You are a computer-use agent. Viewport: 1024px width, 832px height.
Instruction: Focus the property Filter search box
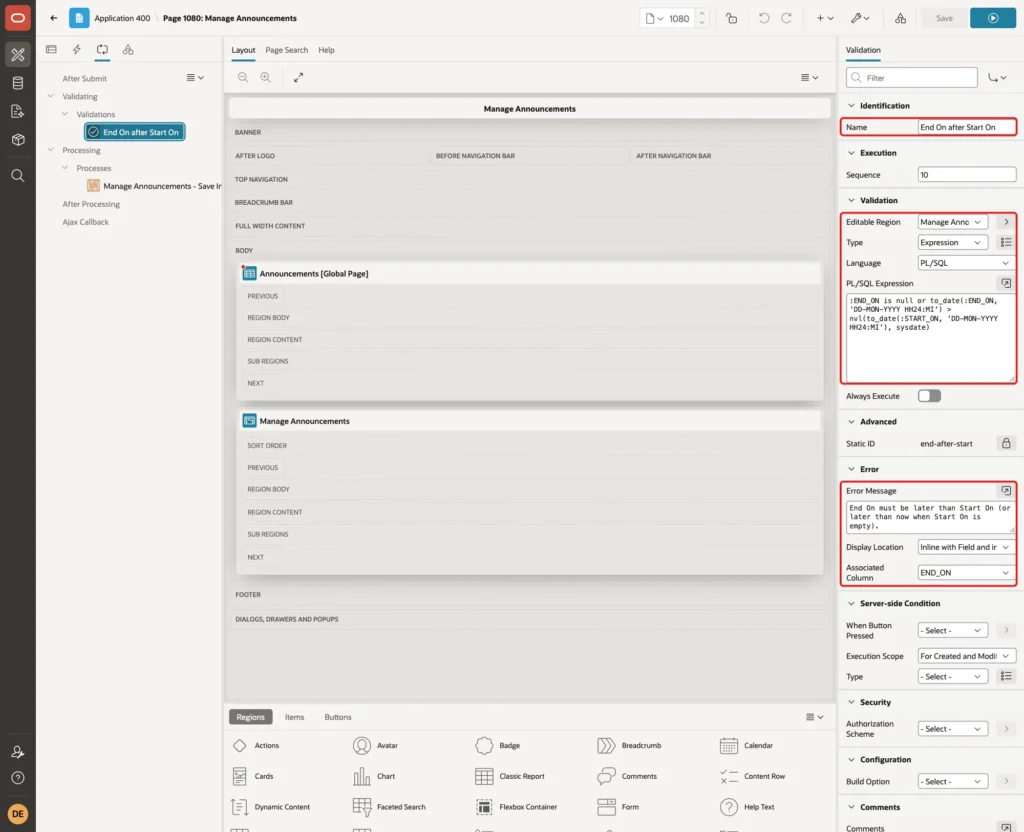point(912,78)
